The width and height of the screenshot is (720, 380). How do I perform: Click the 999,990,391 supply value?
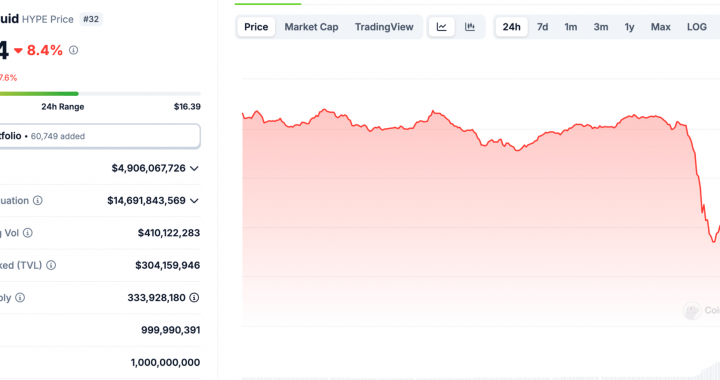coord(171,330)
